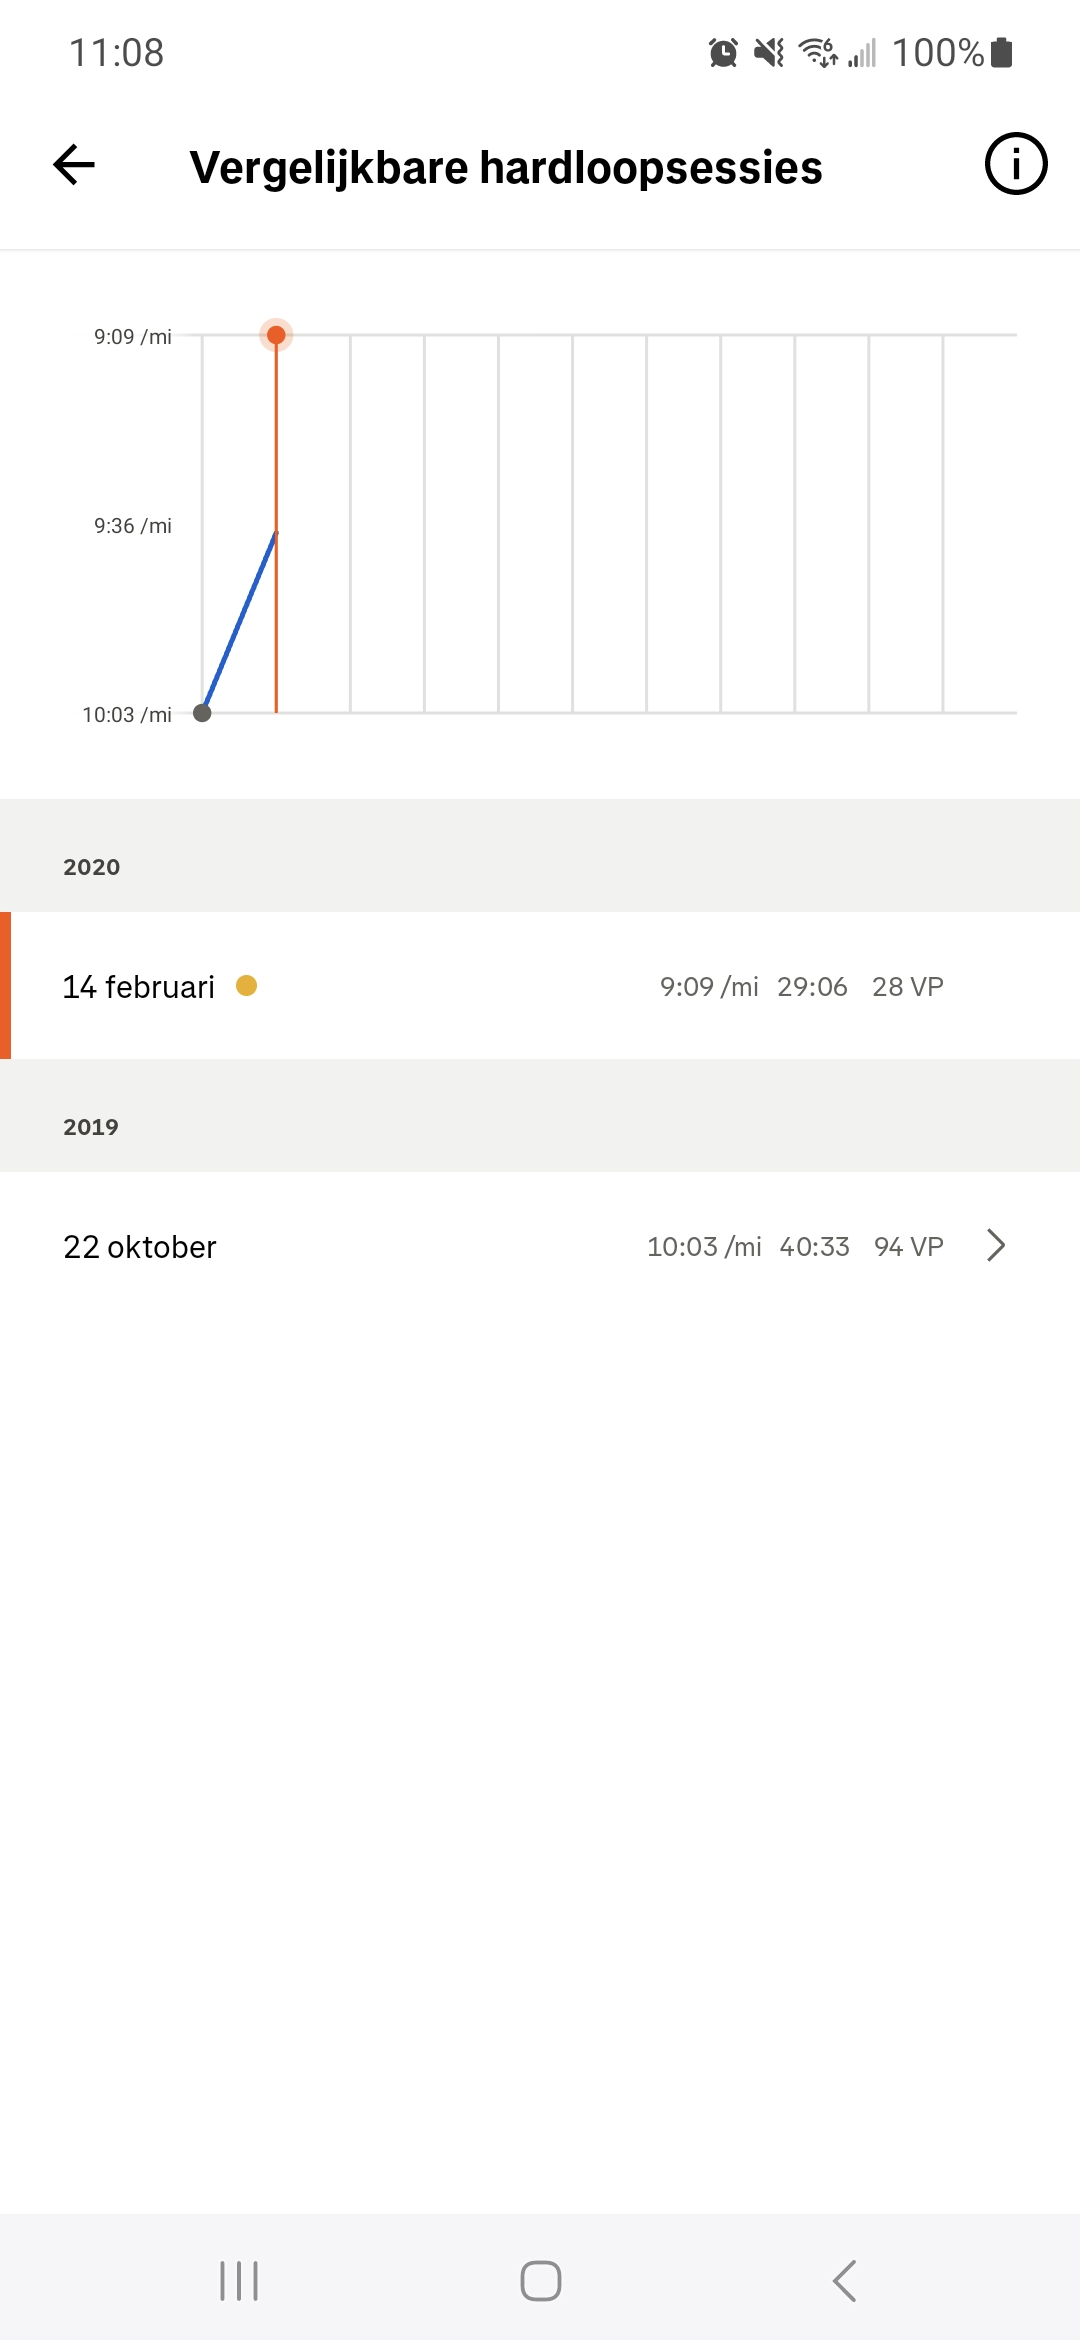
Task: Select orange data point on chart
Action: click(x=276, y=335)
